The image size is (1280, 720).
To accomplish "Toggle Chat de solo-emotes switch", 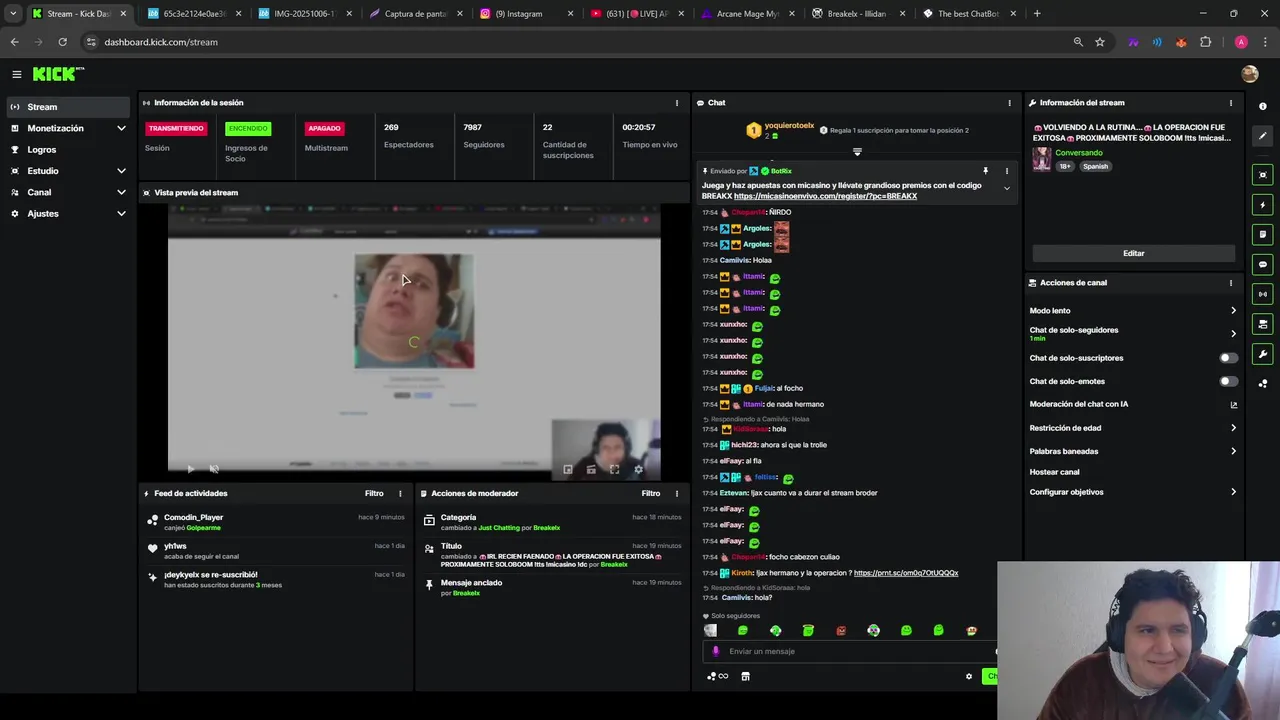I will 1228,381.
